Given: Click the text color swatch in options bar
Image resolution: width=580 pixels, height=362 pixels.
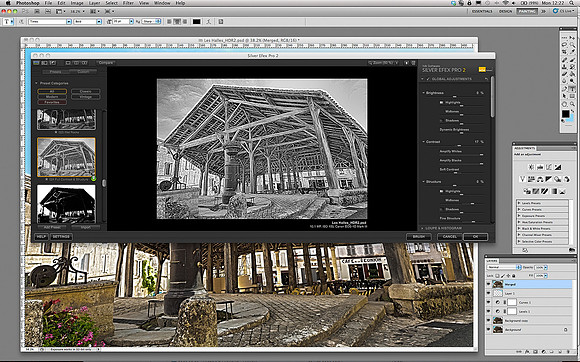Looking at the screenshot, I should click(196, 21).
